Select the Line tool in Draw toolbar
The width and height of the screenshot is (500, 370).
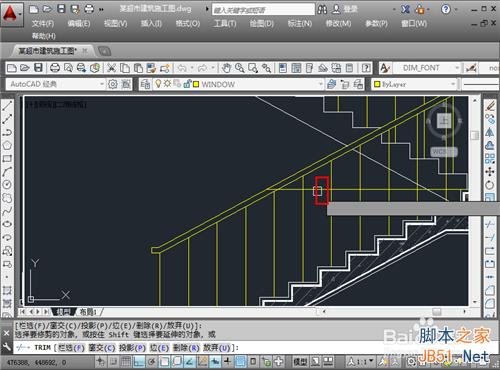click(x=7, y=106)
